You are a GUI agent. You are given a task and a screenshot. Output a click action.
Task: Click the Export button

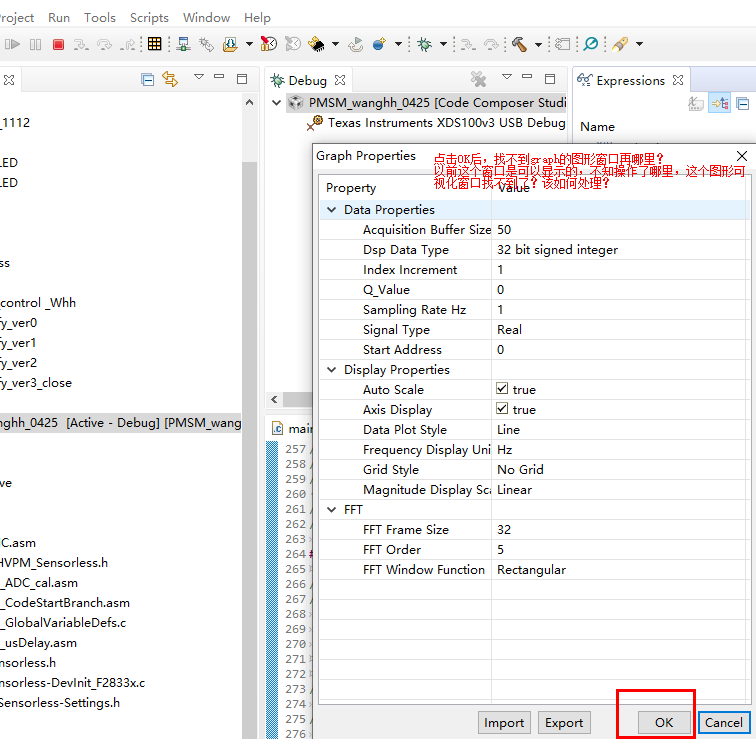(564, 722)
